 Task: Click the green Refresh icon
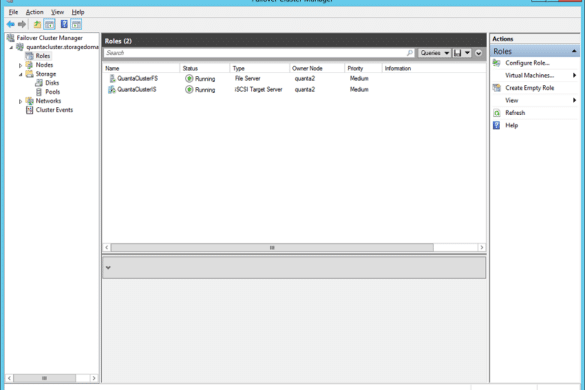[497, 113]
